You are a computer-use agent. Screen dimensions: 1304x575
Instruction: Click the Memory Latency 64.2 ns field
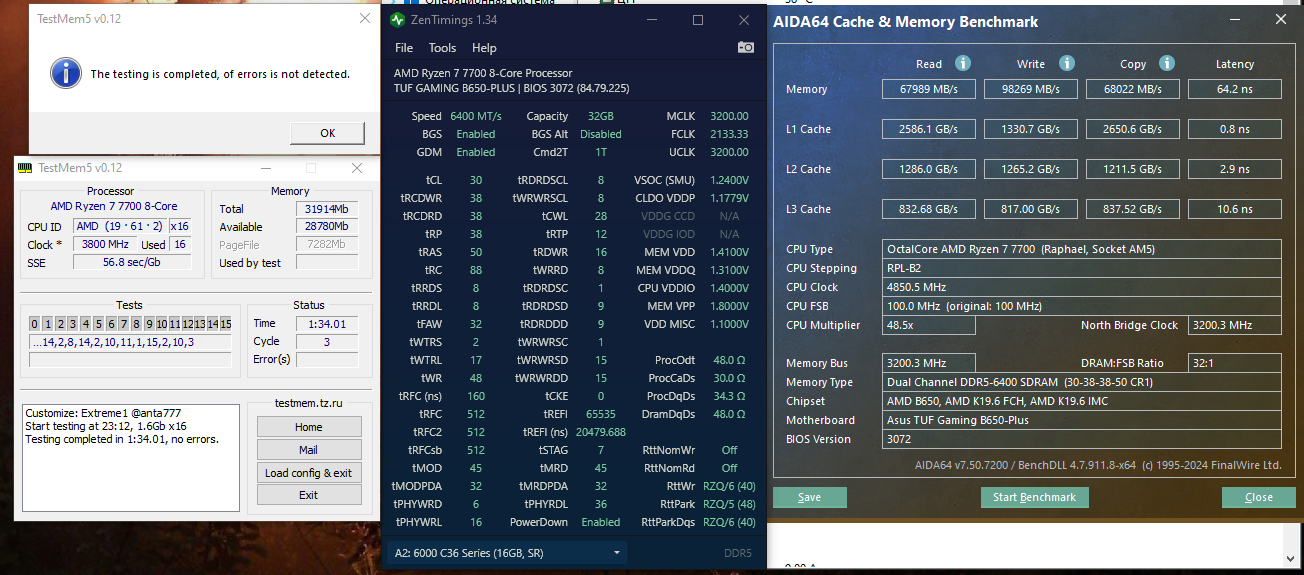click(x=1235, y=89)
